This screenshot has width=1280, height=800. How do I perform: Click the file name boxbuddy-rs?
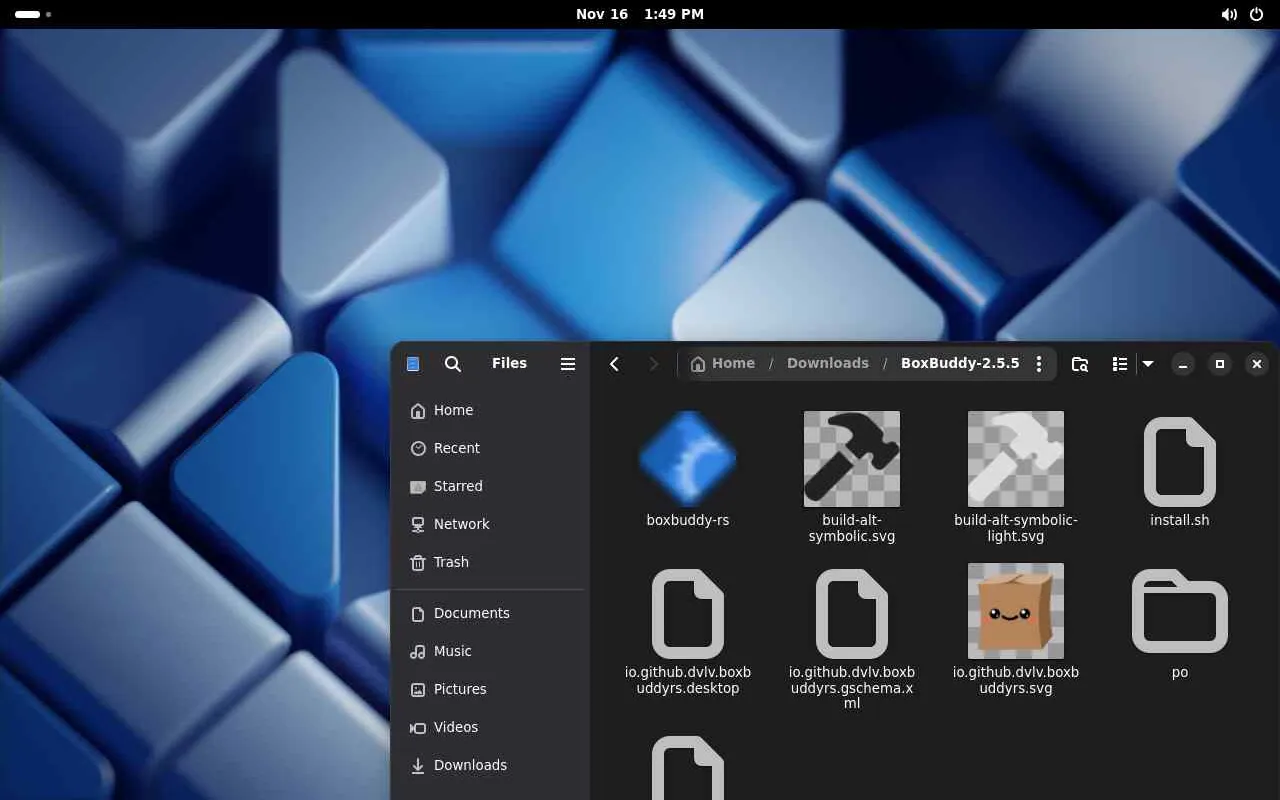click(x=688, y=520)
